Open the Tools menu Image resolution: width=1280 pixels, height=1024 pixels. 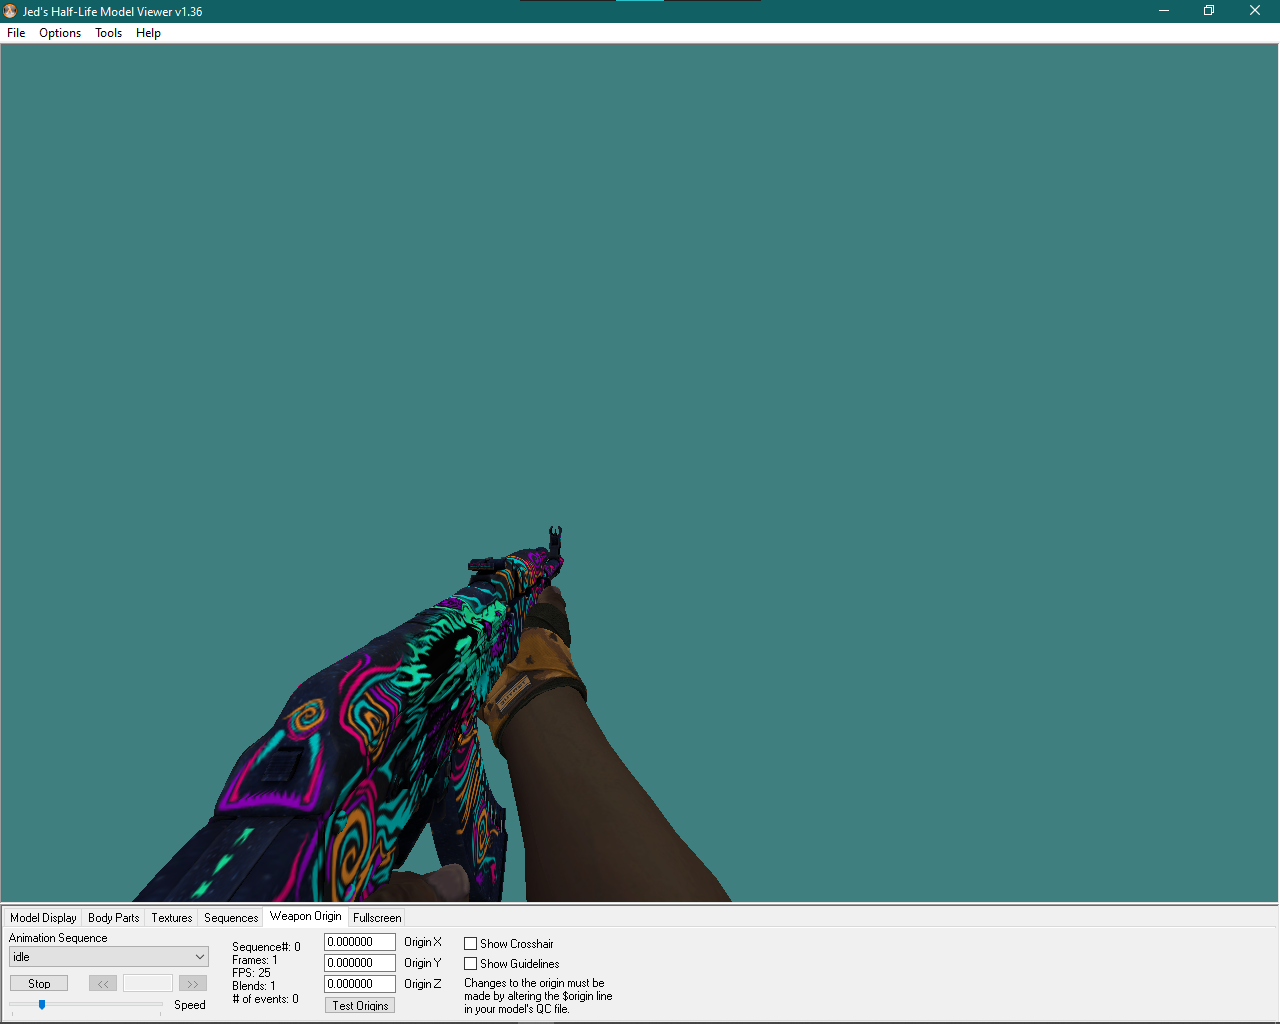coord(108,33)
